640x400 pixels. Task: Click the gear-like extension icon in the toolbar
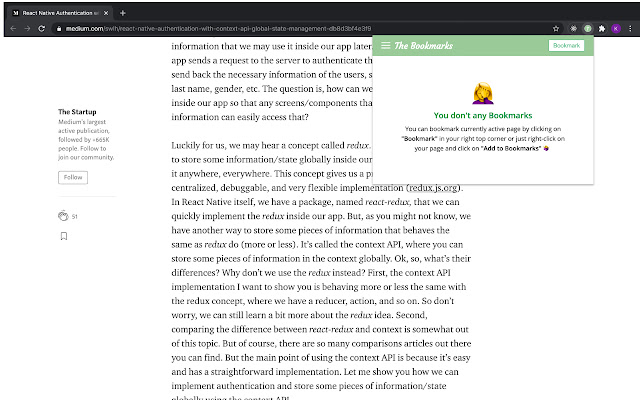coord(573,29)
